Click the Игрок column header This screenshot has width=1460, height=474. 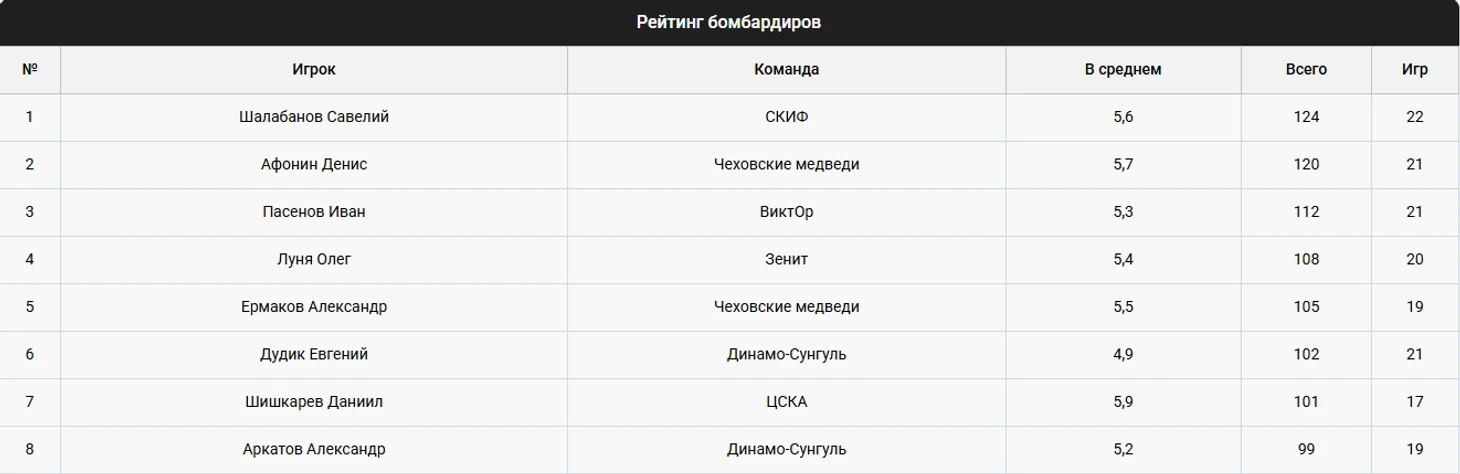[314, 70]
